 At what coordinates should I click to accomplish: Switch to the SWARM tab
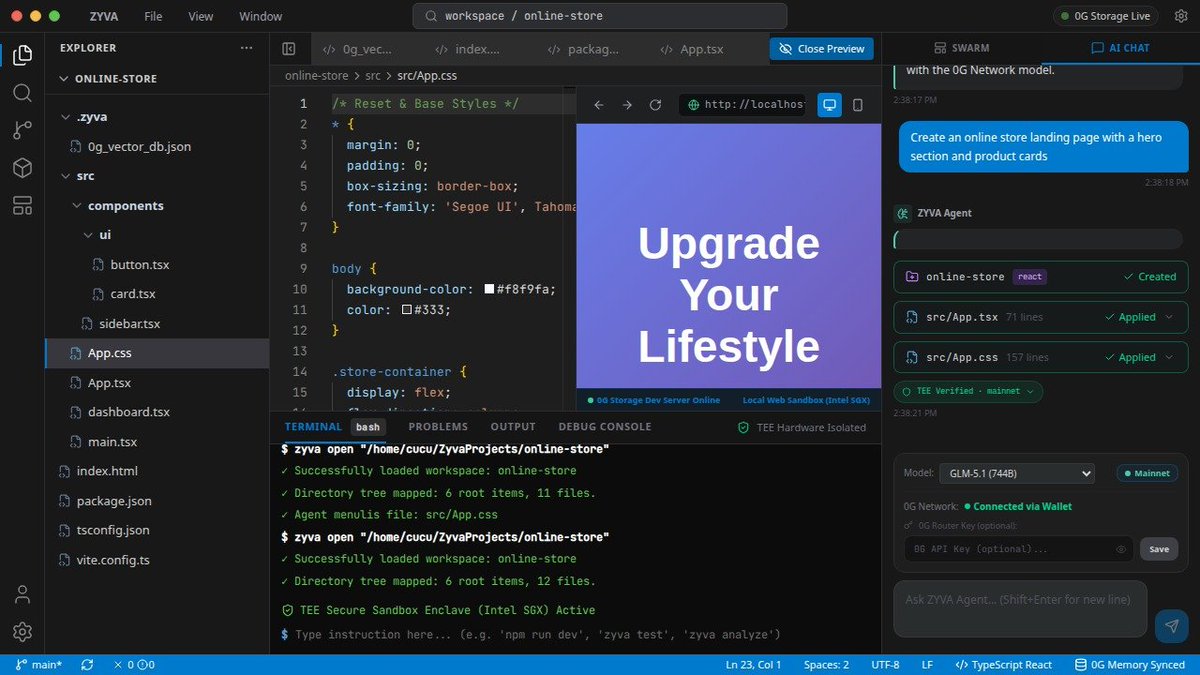pyautogui.click(x=961, y=48)
